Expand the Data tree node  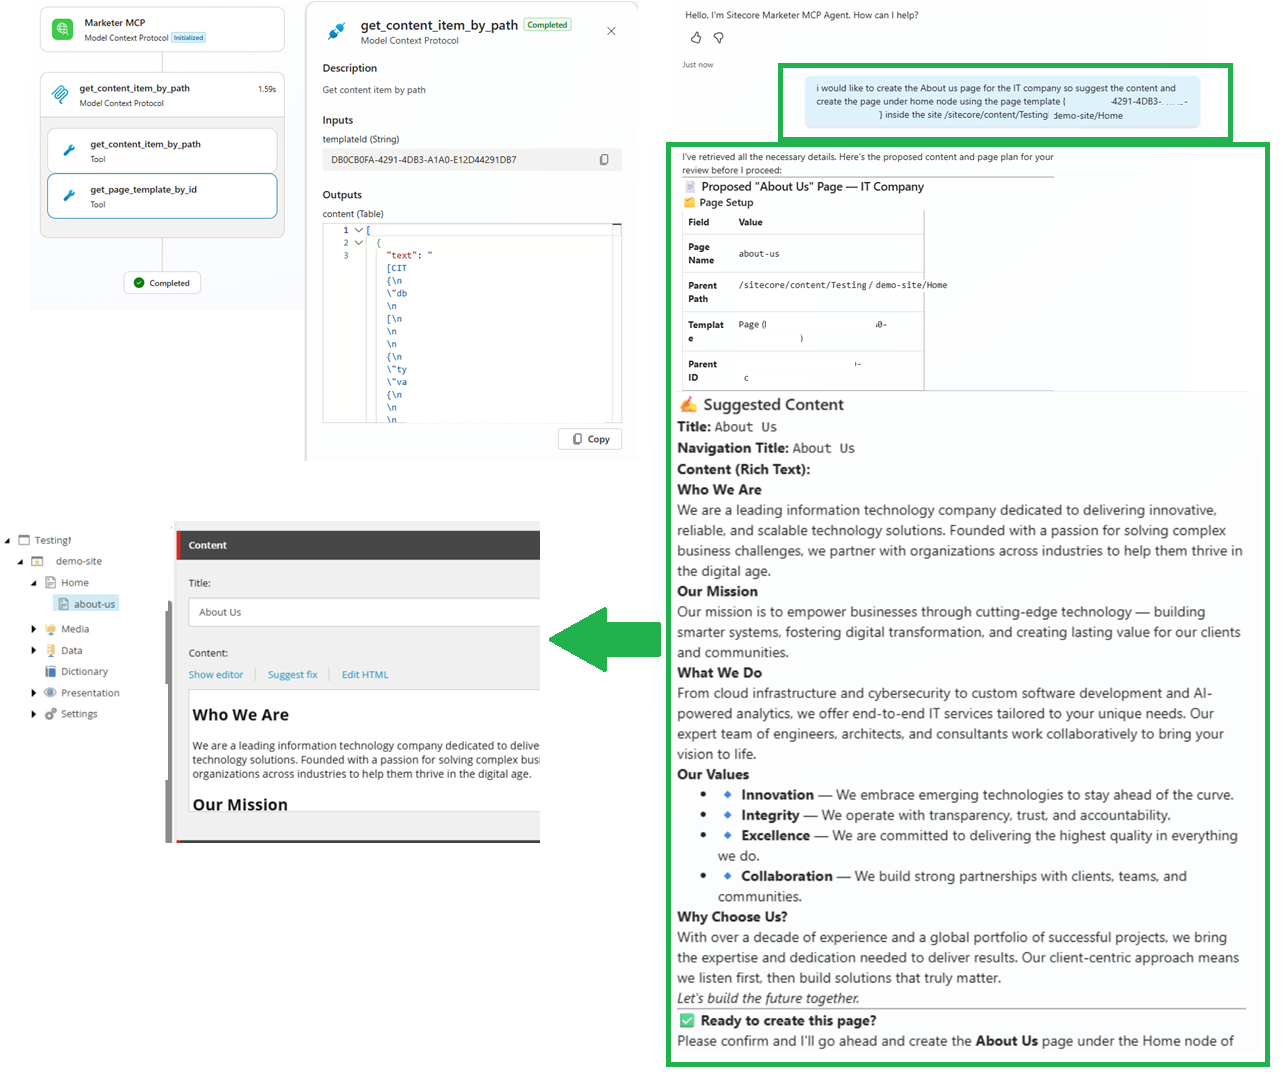(33, 650)
